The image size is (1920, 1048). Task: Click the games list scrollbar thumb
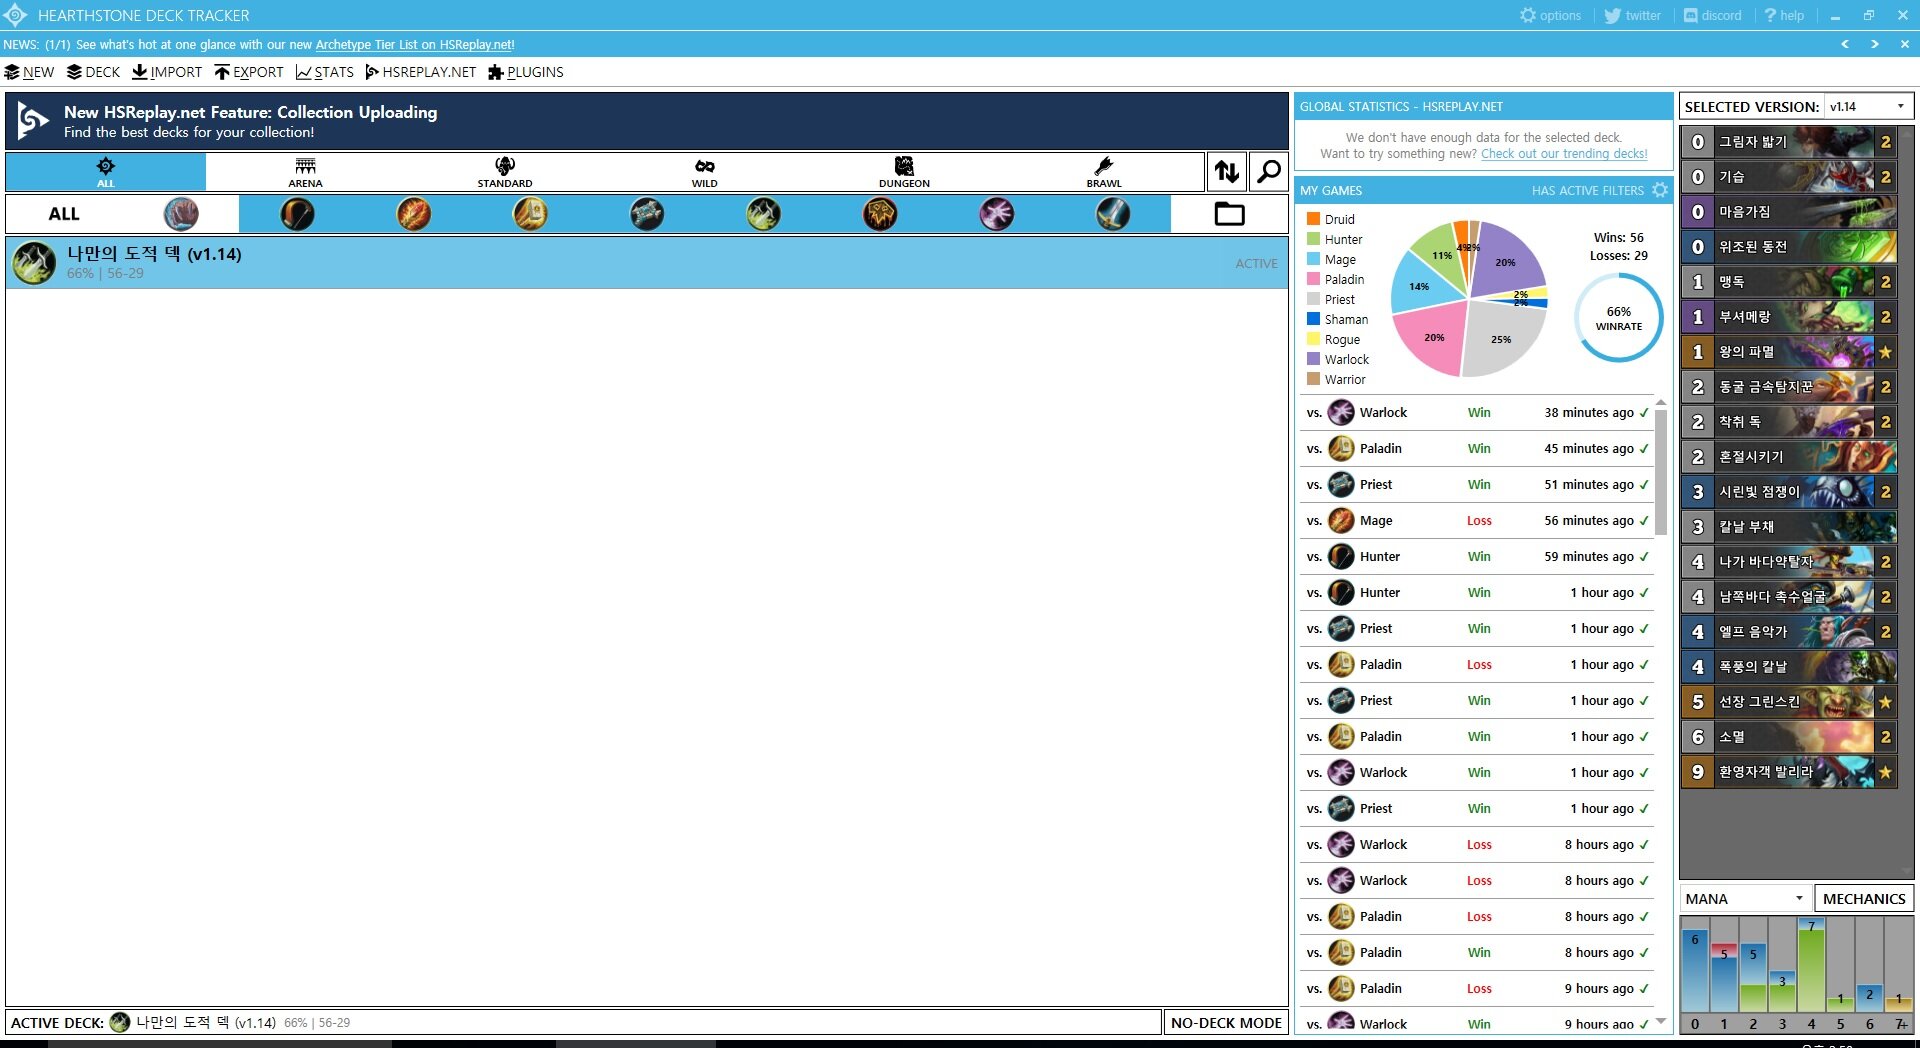click(1660, 472)
